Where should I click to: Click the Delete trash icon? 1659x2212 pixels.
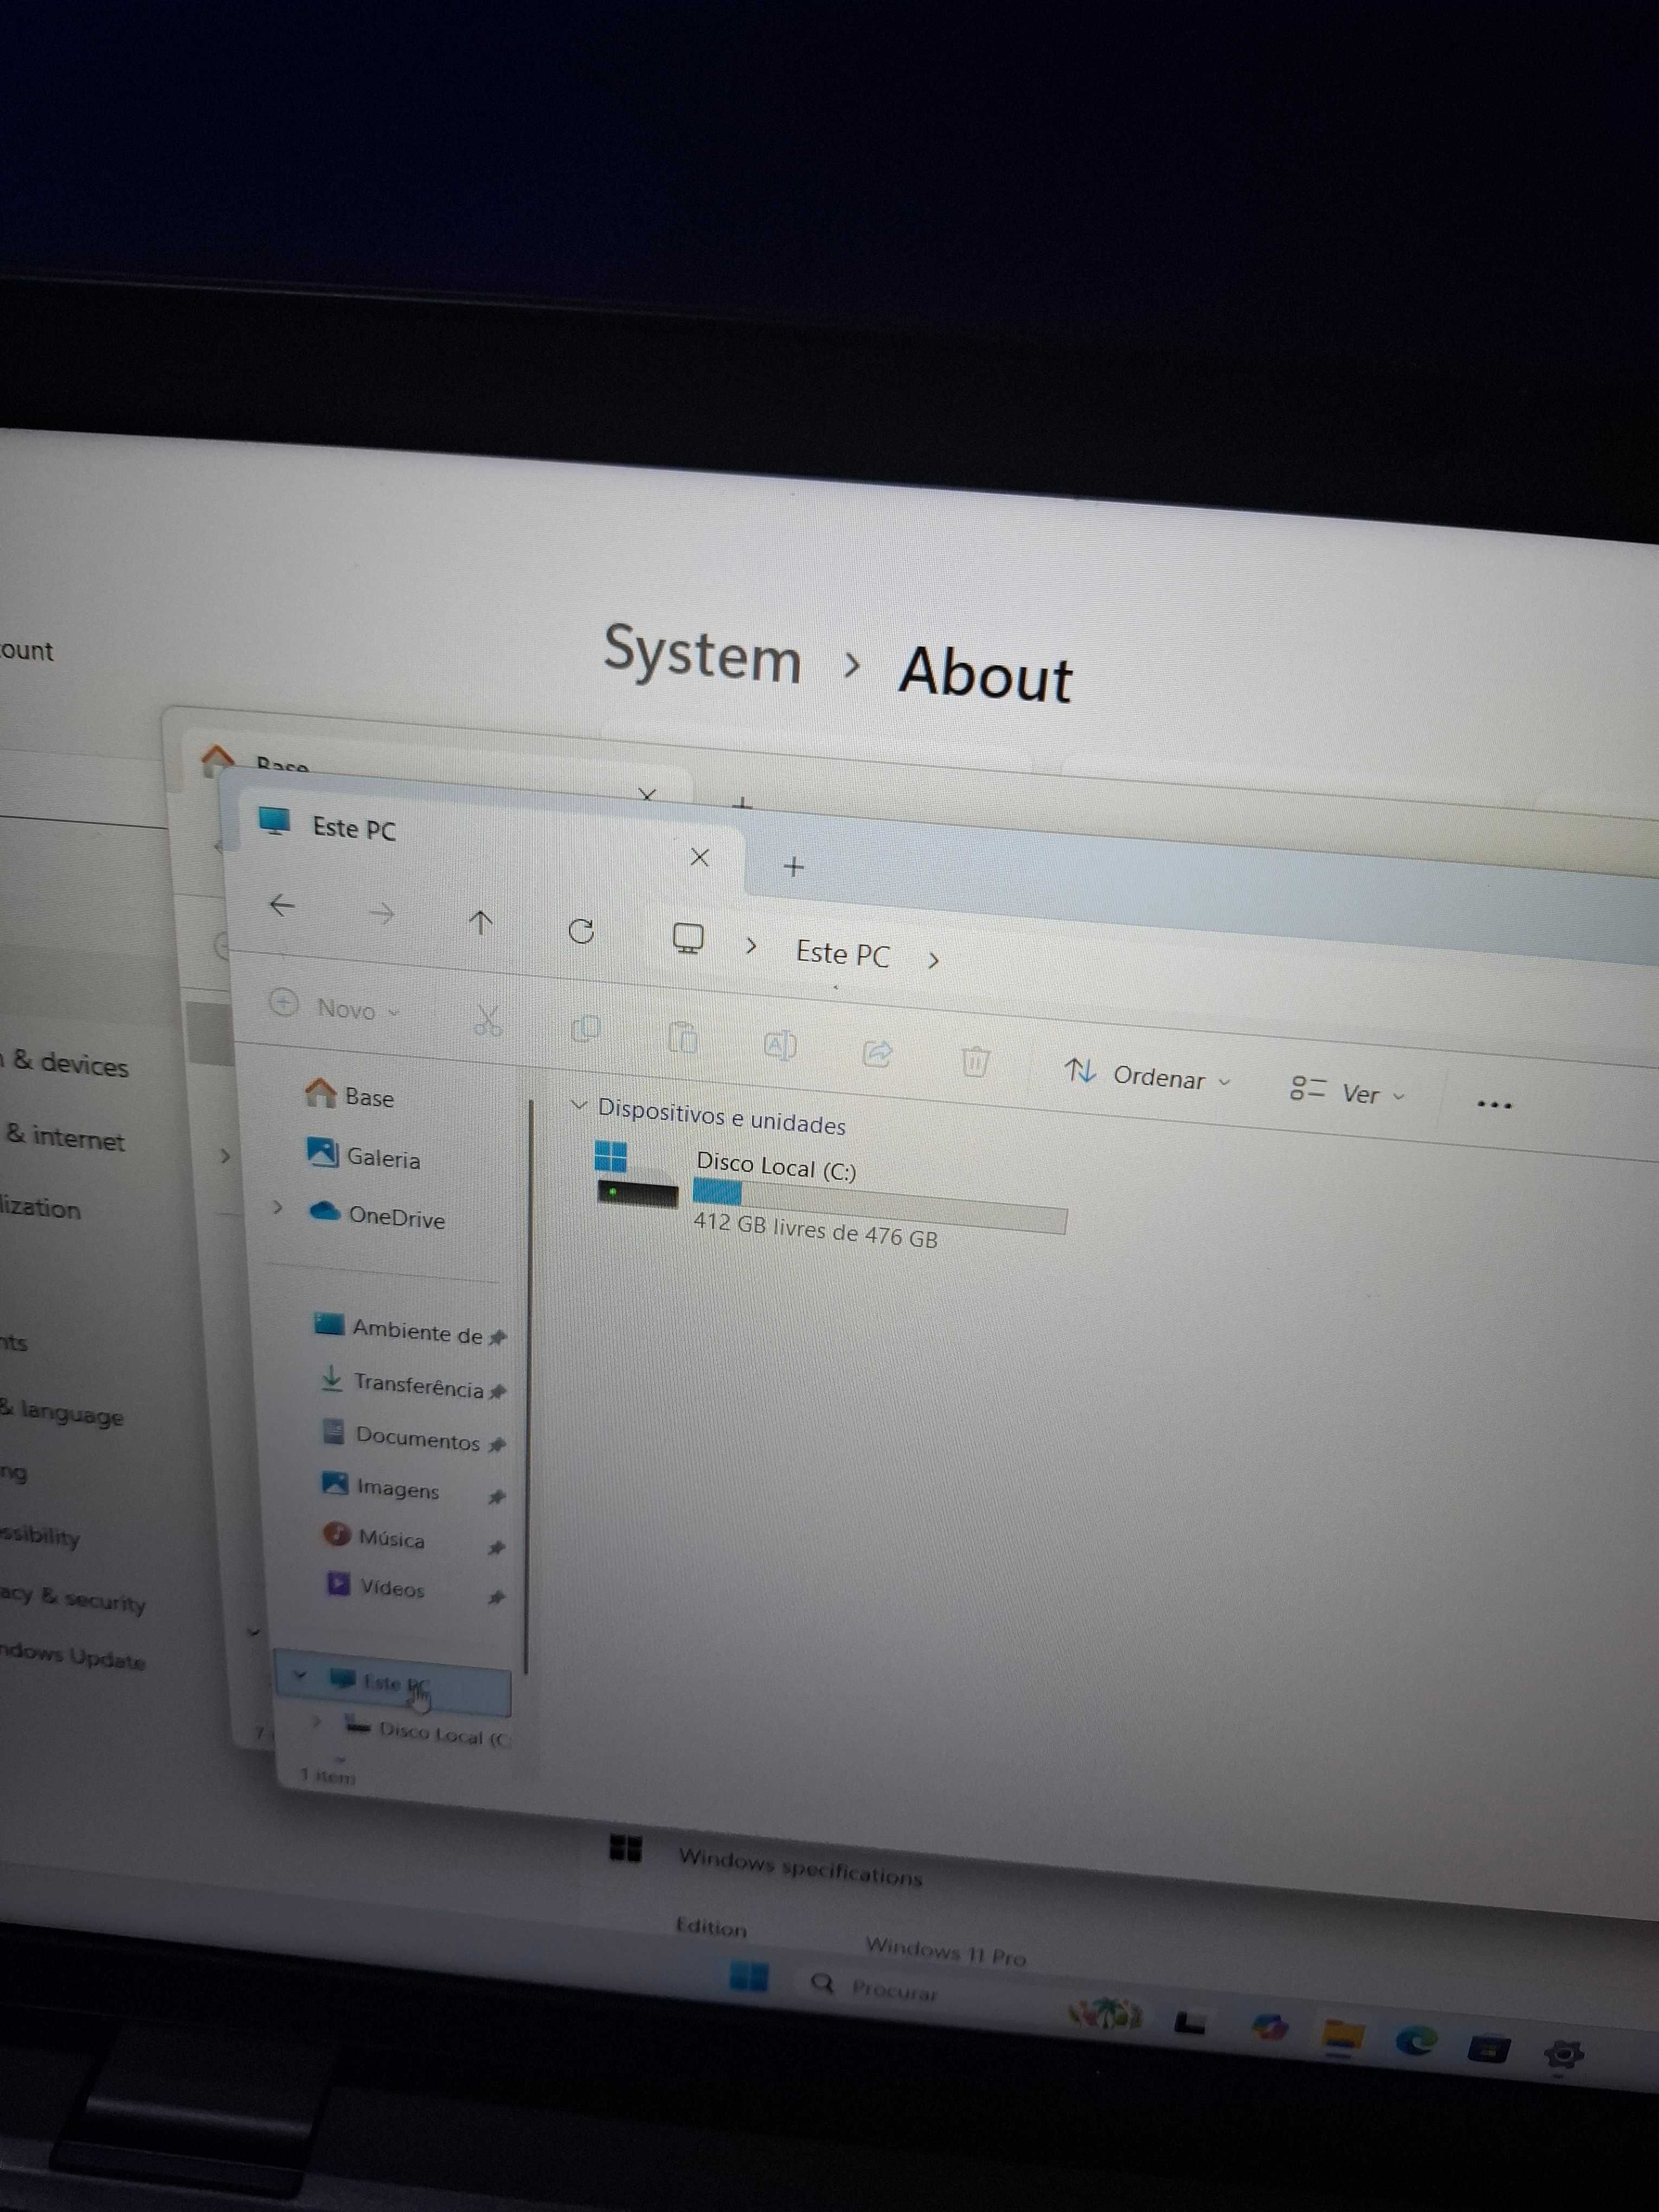pos(975,1061)
